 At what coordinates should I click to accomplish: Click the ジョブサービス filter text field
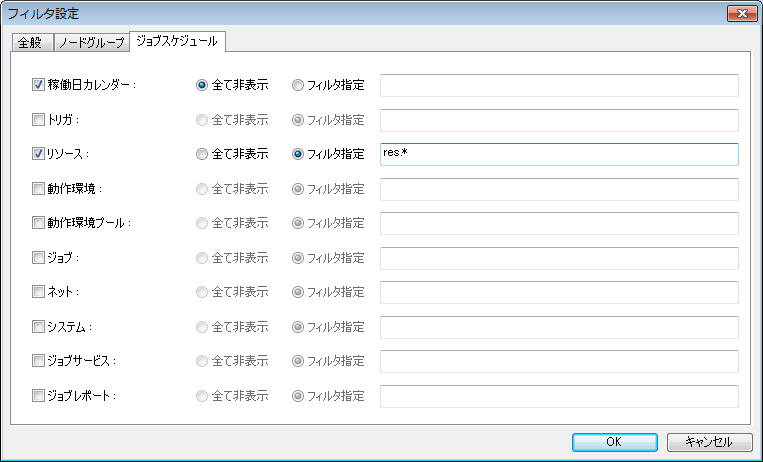(x=559, y=362)
